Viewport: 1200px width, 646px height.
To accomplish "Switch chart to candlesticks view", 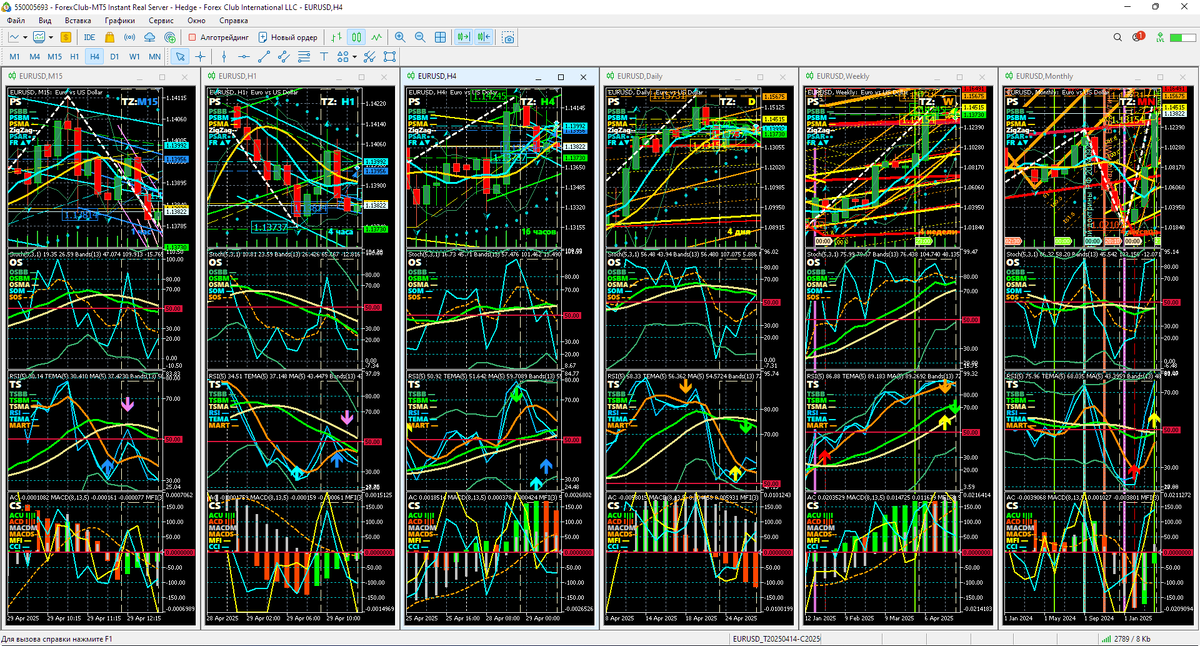I will point(358,37).
